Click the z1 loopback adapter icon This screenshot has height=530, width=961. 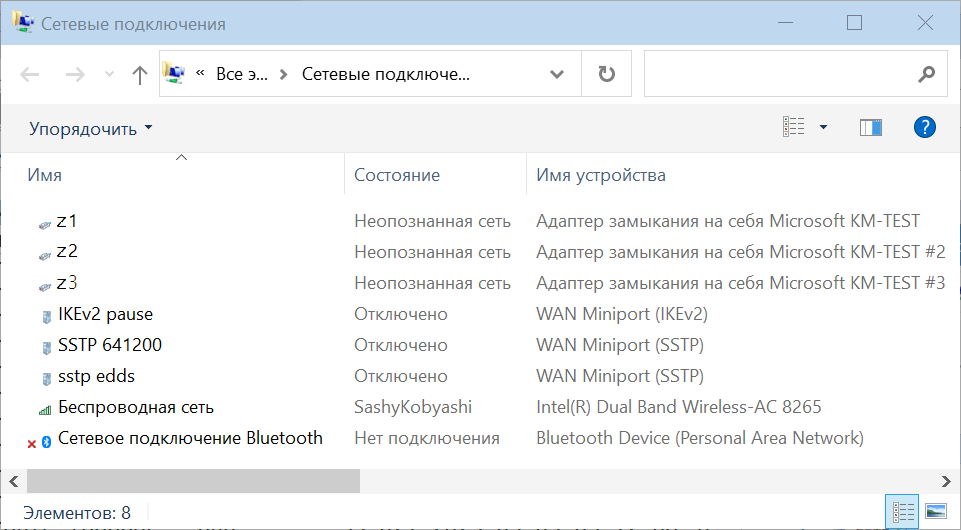tap(45, 225)
